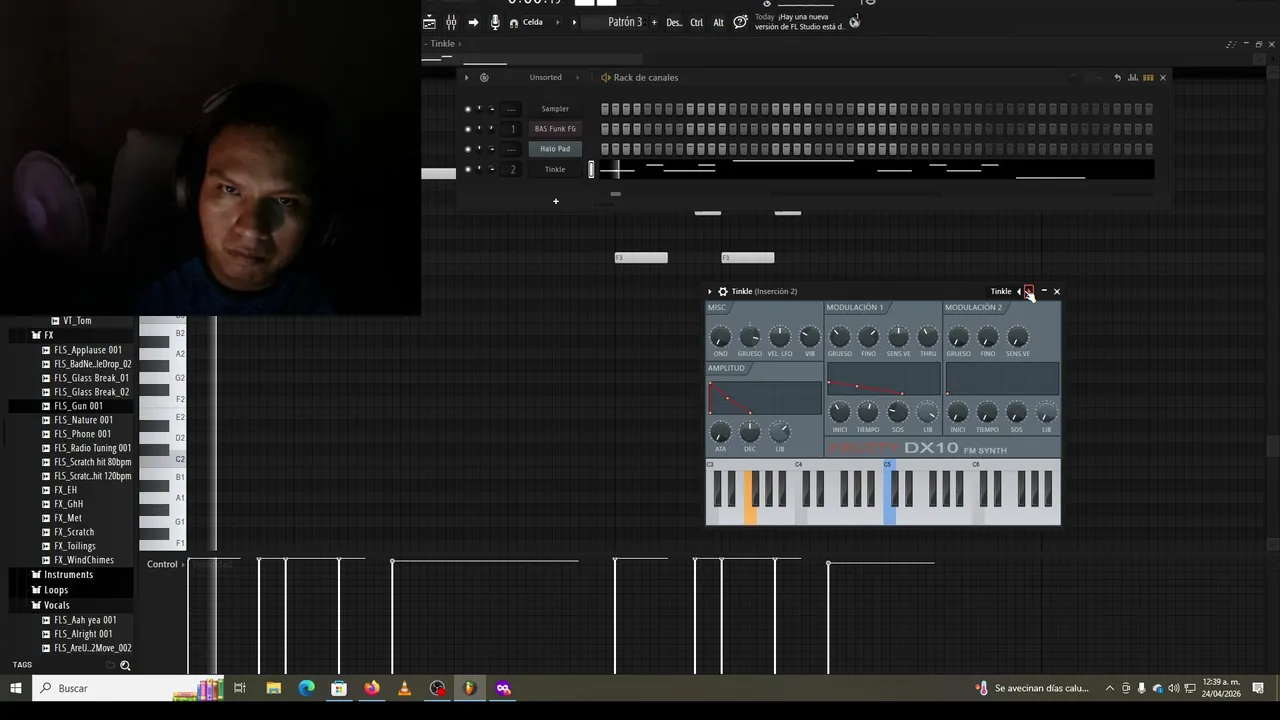This screenshot has height=720, width=1280.
Task: Select FLS_Radio Tuning 001 sample
Action: tap(92, 448)
